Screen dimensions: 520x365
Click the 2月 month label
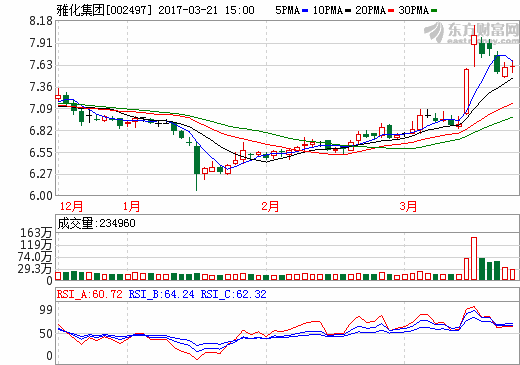(x=270, y=206)
